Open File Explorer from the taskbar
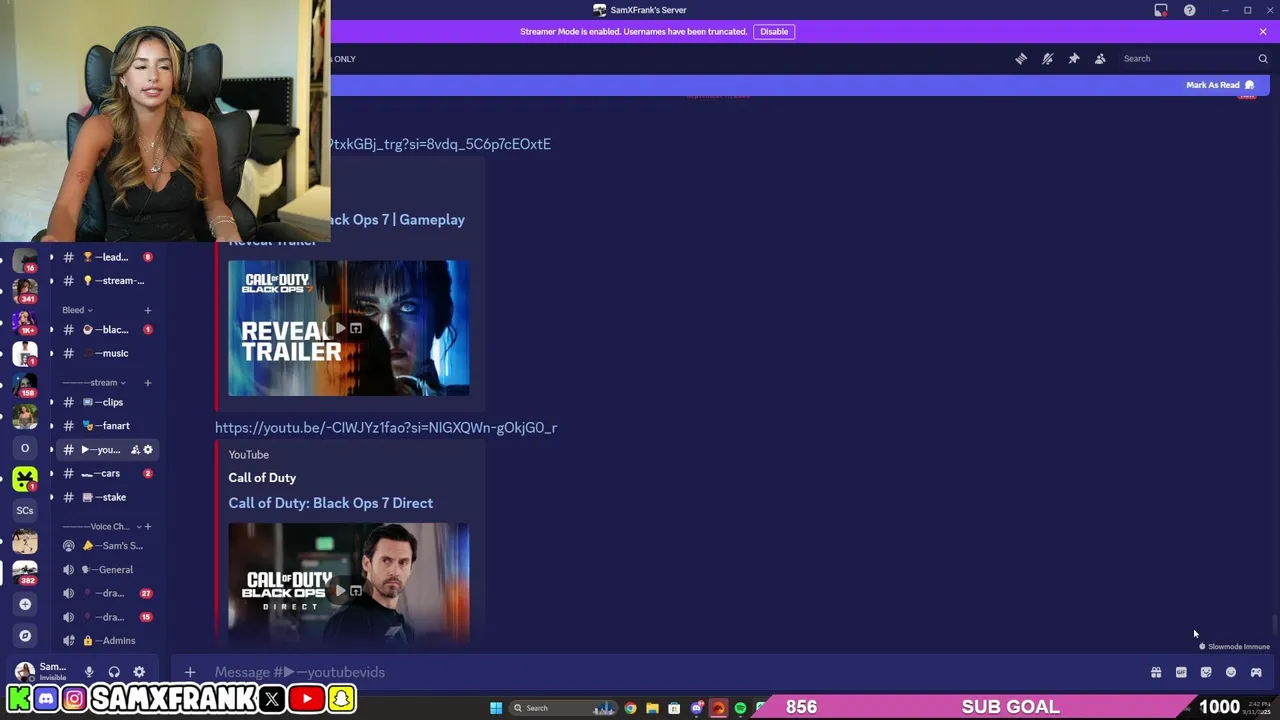Image resolution: width=1280 pixels, height=720 pixels. coord(652,708)
